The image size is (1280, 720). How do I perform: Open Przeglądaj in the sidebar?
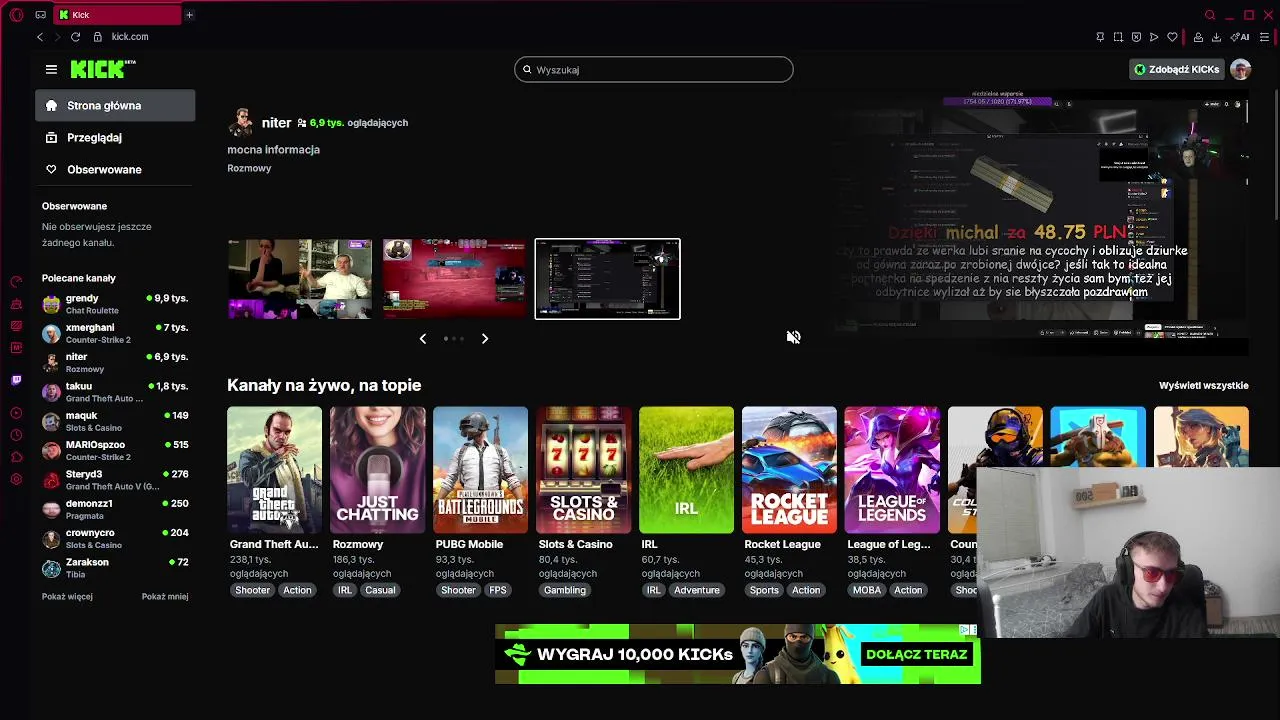click(115, 137)
